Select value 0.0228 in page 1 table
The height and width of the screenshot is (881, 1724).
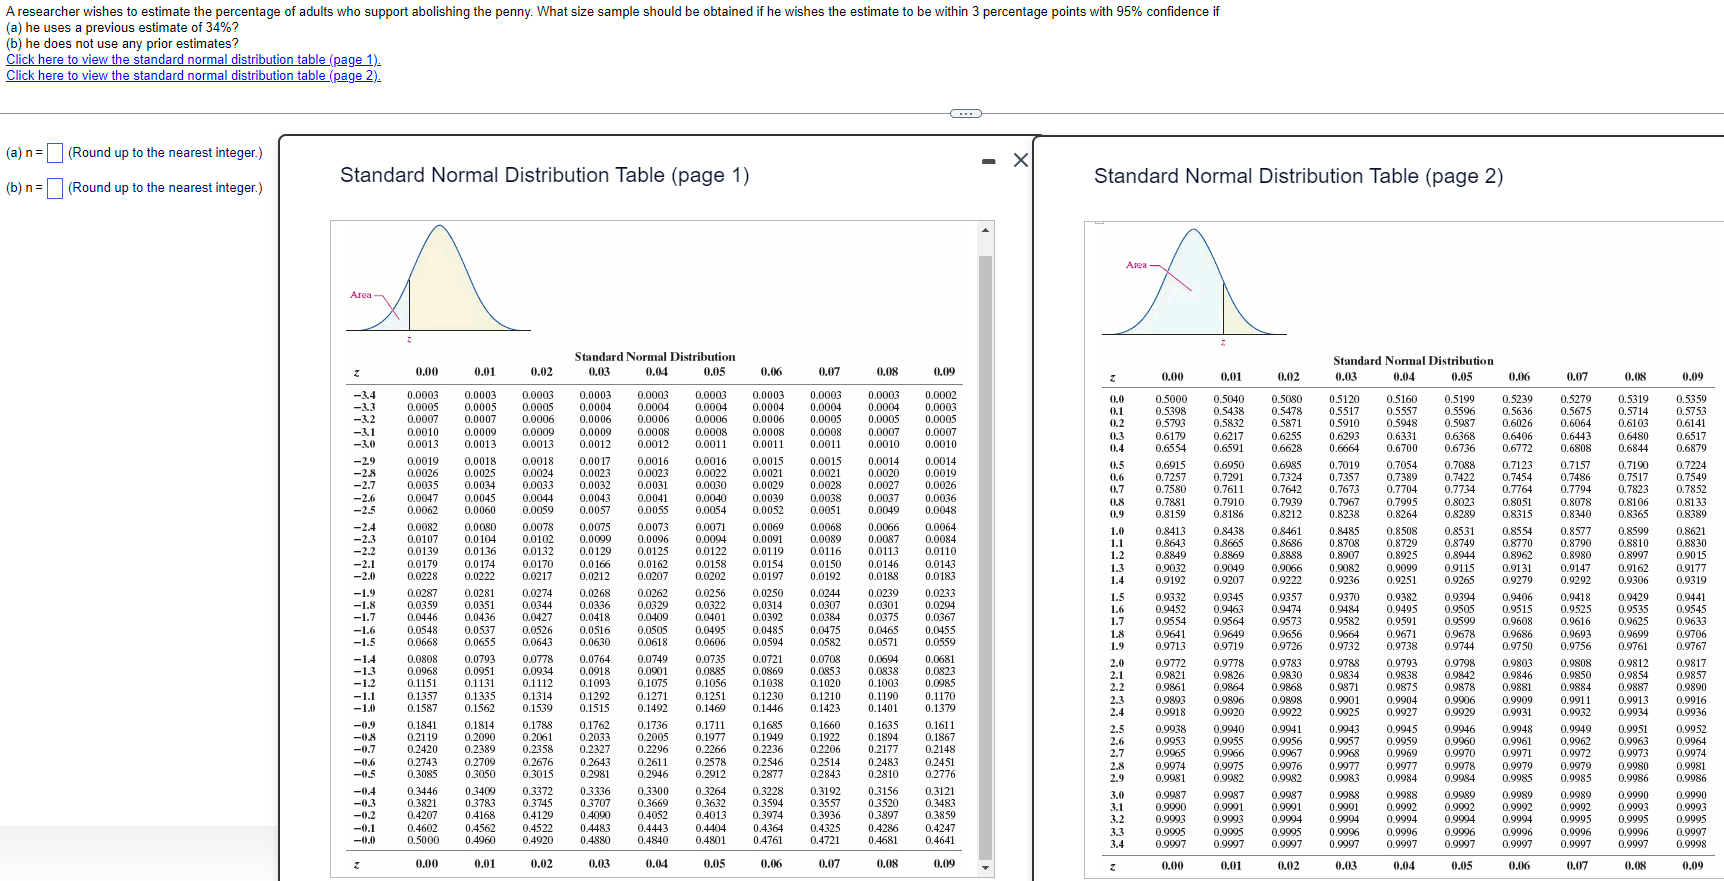pyautogui.click(x=422, y=576)
